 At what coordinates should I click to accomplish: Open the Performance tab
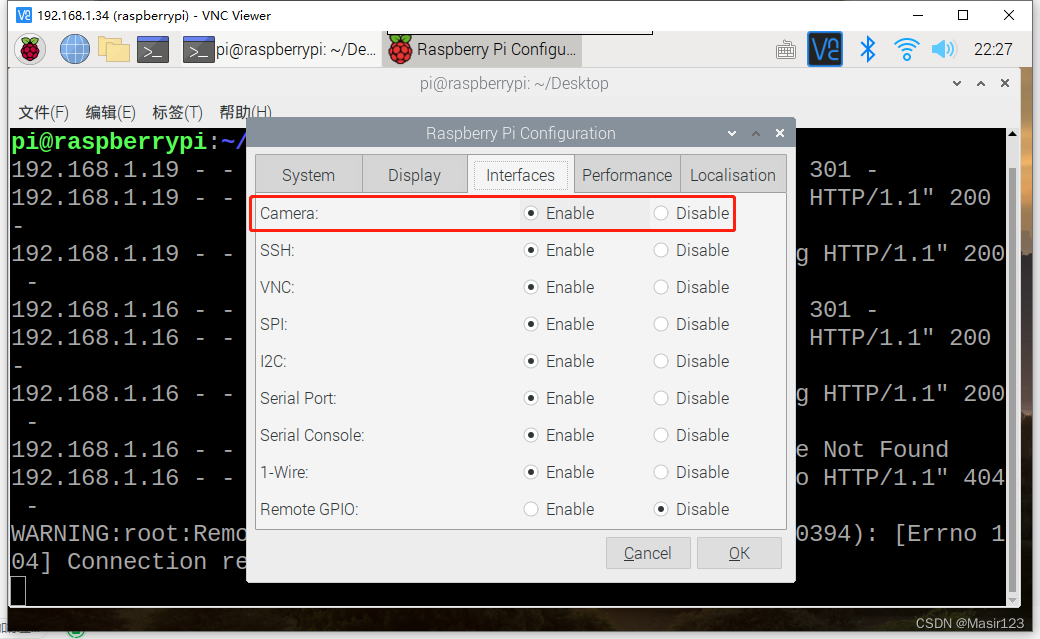pyautogui.click(x=627, y=175)
